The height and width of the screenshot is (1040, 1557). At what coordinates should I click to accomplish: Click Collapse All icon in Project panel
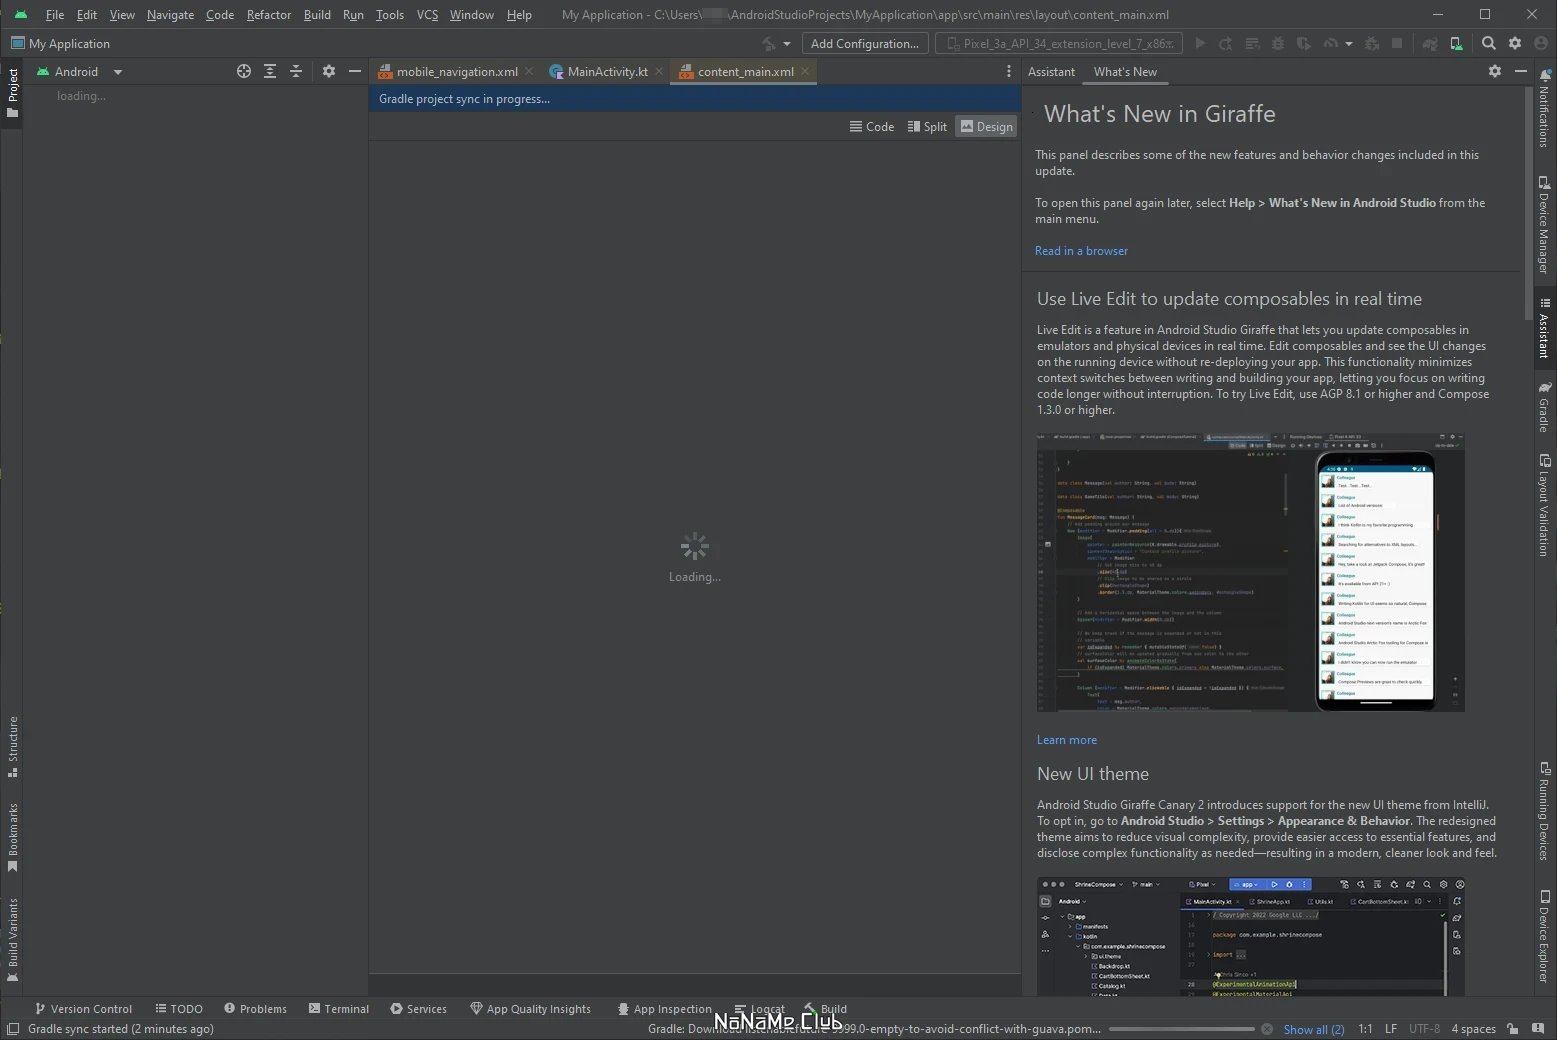(x=296, y=71)
